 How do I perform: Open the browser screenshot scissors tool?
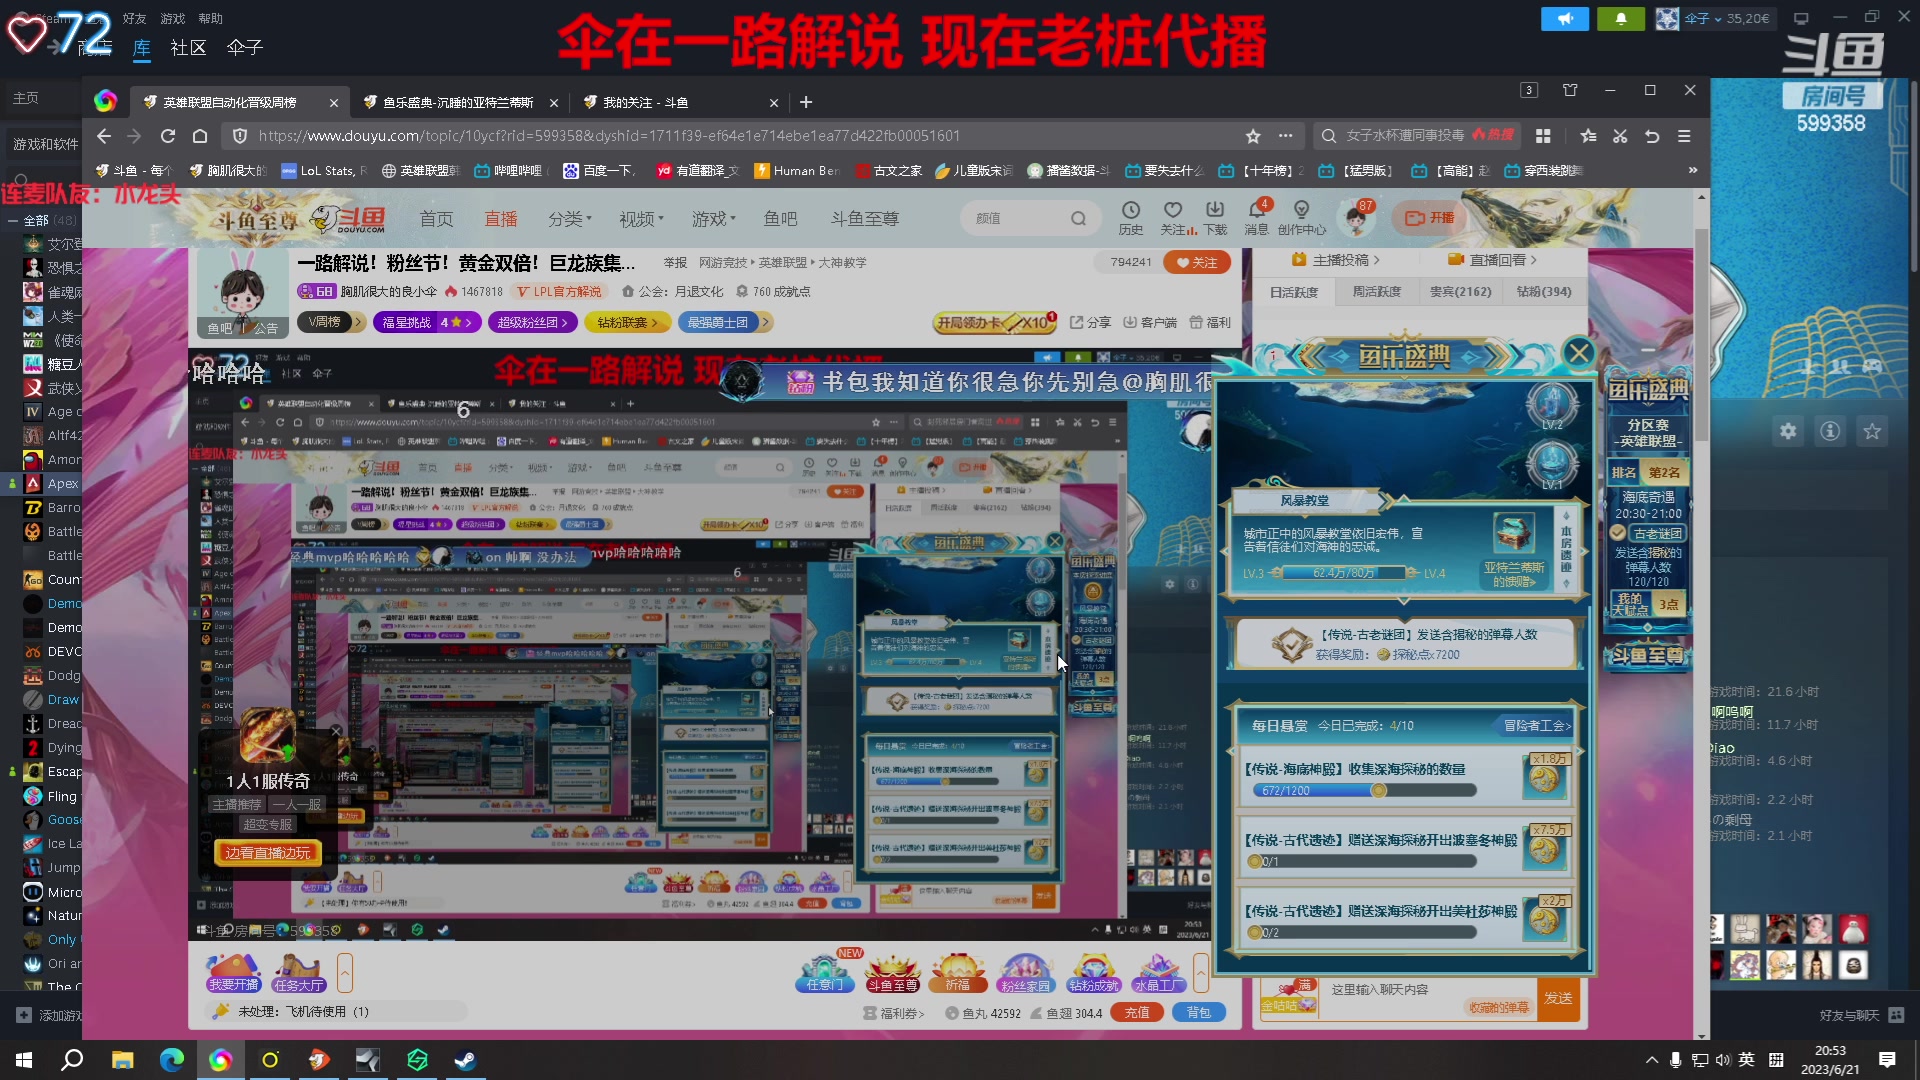1620,136
